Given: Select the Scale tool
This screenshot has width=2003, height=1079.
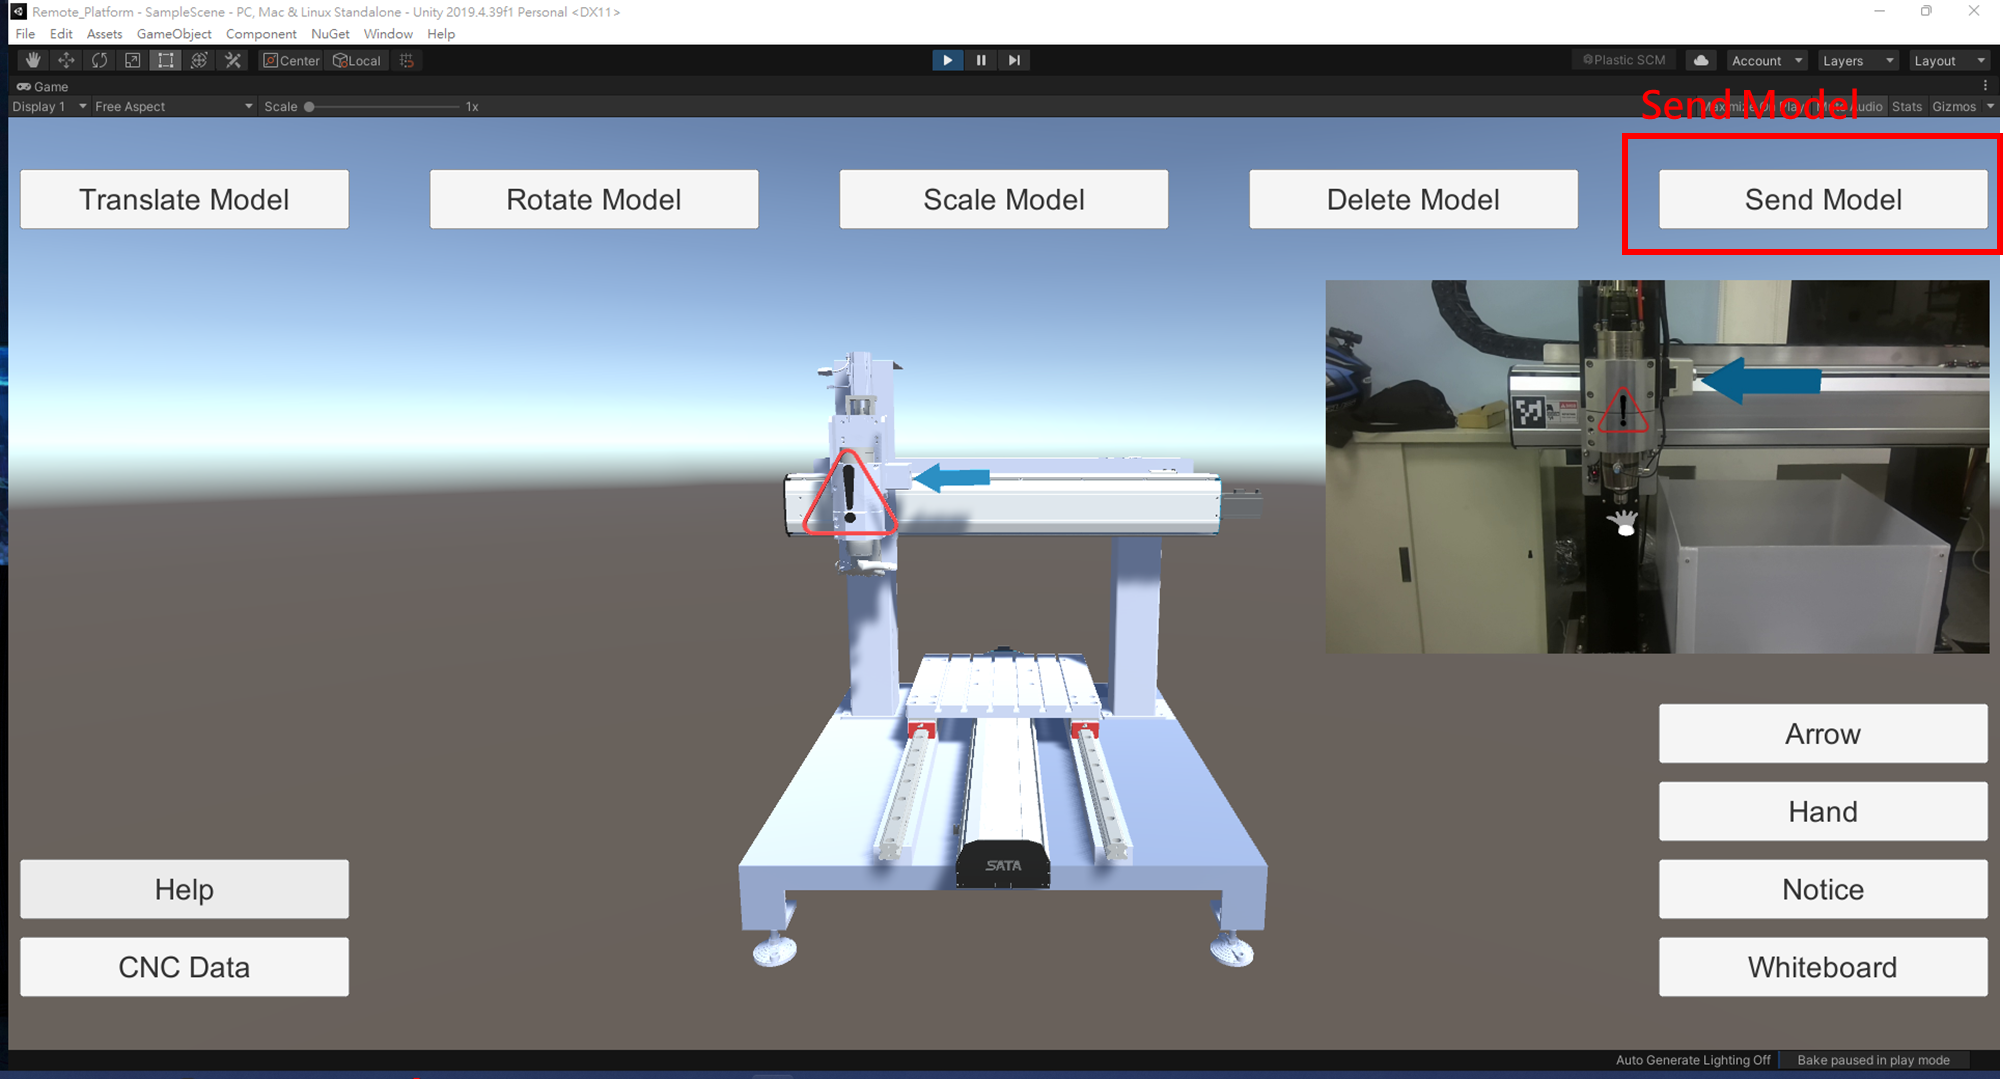Looking at the screenshot, I should (132, 60).
